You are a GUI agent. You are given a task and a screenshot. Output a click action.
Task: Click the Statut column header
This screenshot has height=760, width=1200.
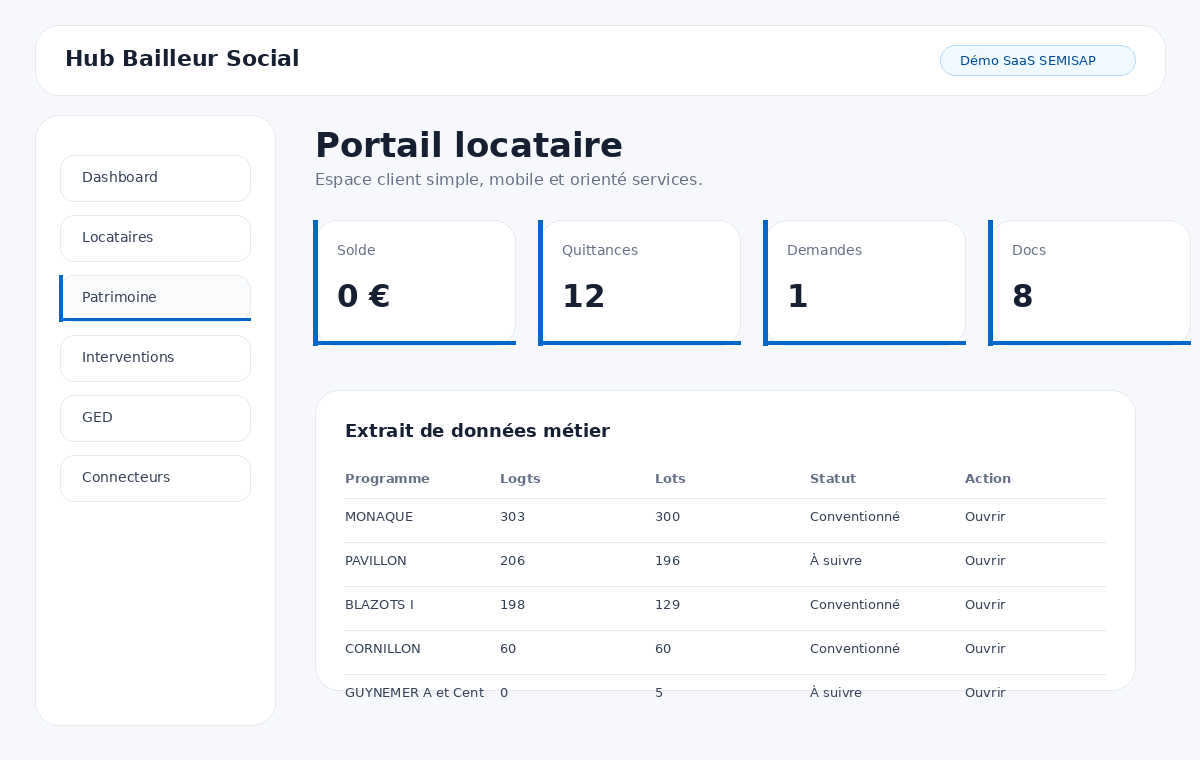pyautogui.click(x=833, y=479)
